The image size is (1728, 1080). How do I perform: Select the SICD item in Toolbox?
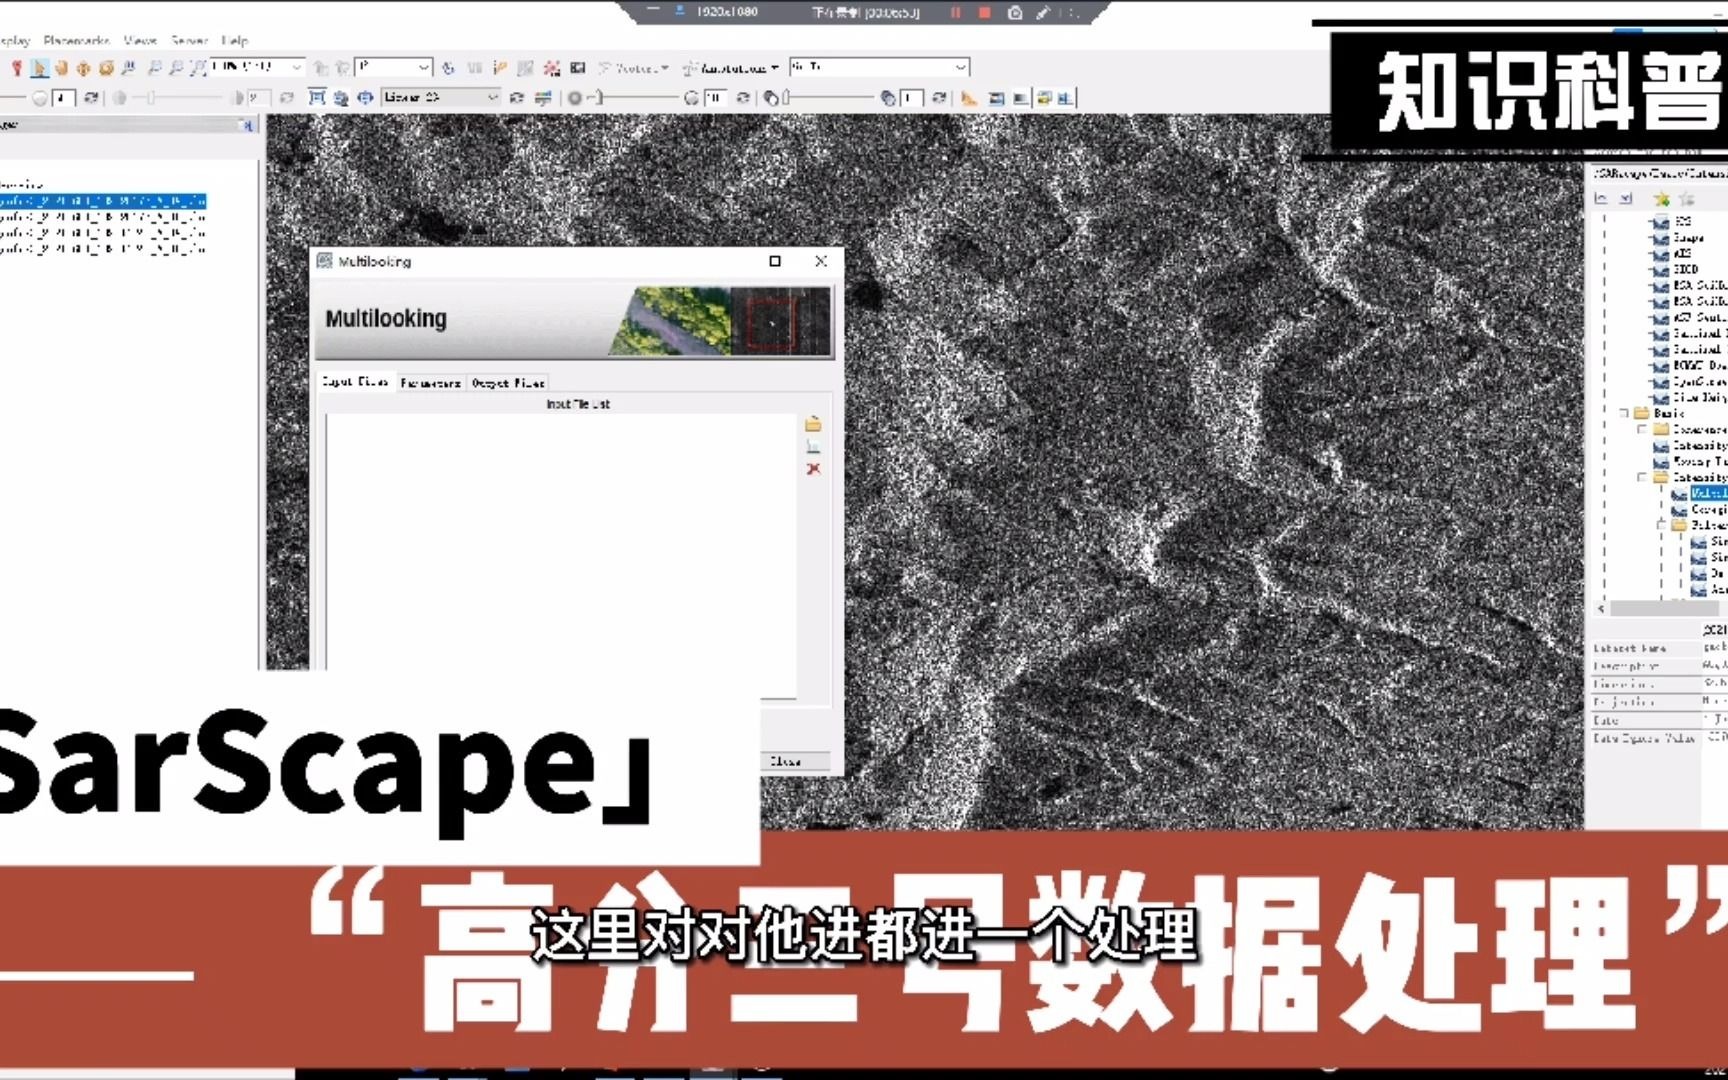tap(1686, 269)
